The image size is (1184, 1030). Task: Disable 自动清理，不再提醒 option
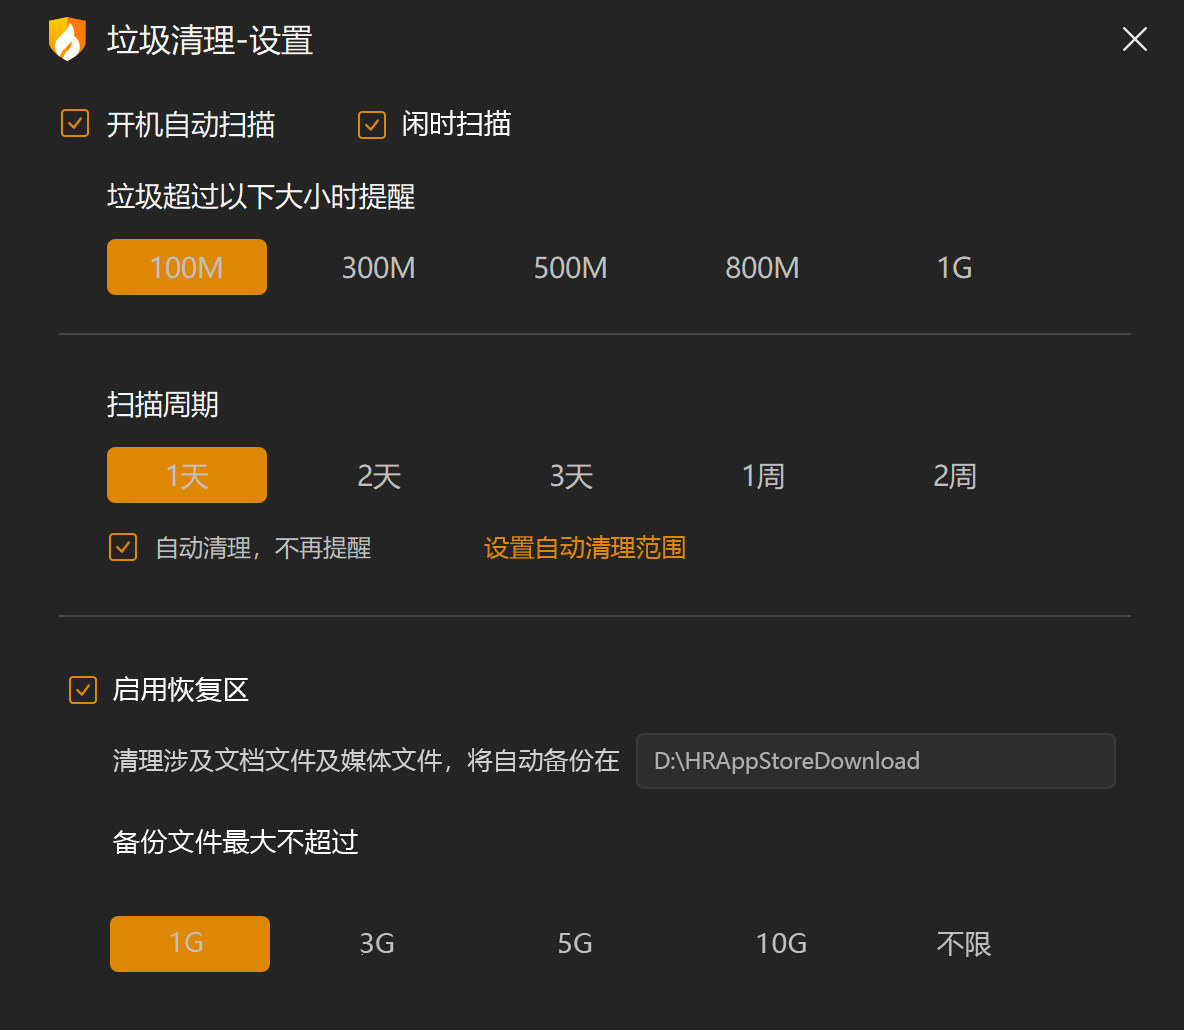point(122,547)
